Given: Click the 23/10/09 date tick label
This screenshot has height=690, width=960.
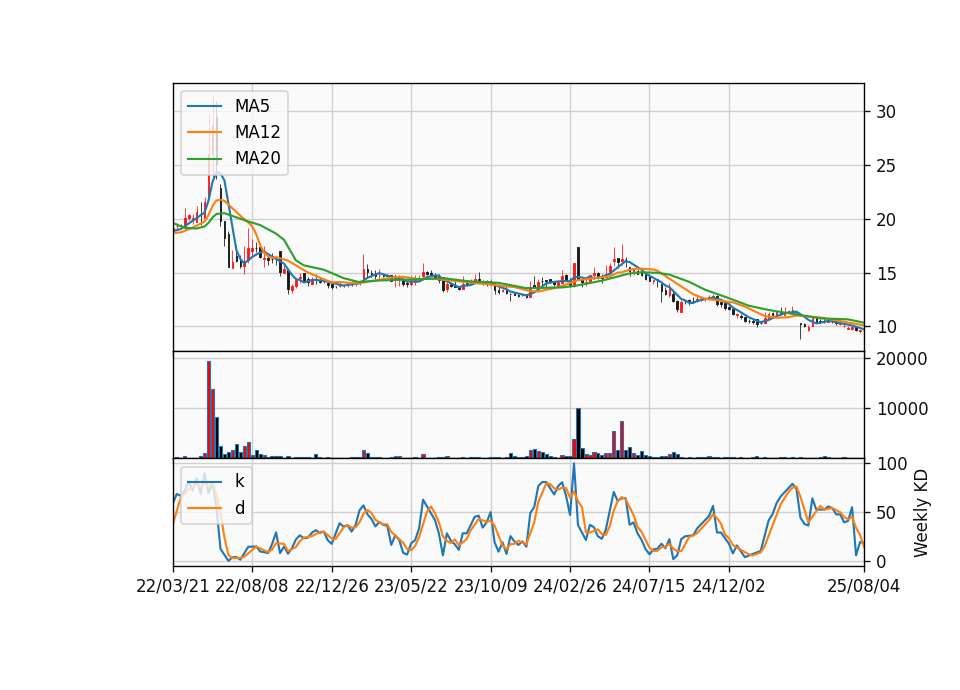Looking at the screenshot, I should [490, 586].
